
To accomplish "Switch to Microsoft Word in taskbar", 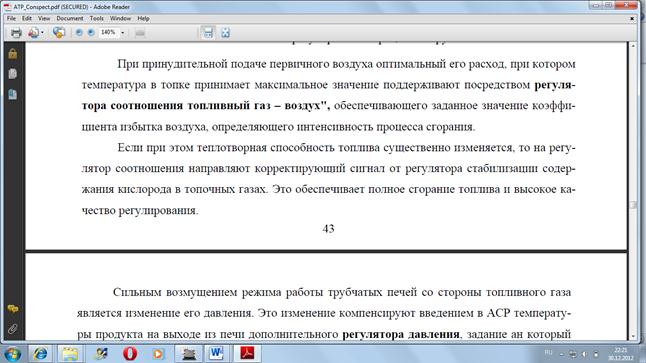I will point(216,354).
